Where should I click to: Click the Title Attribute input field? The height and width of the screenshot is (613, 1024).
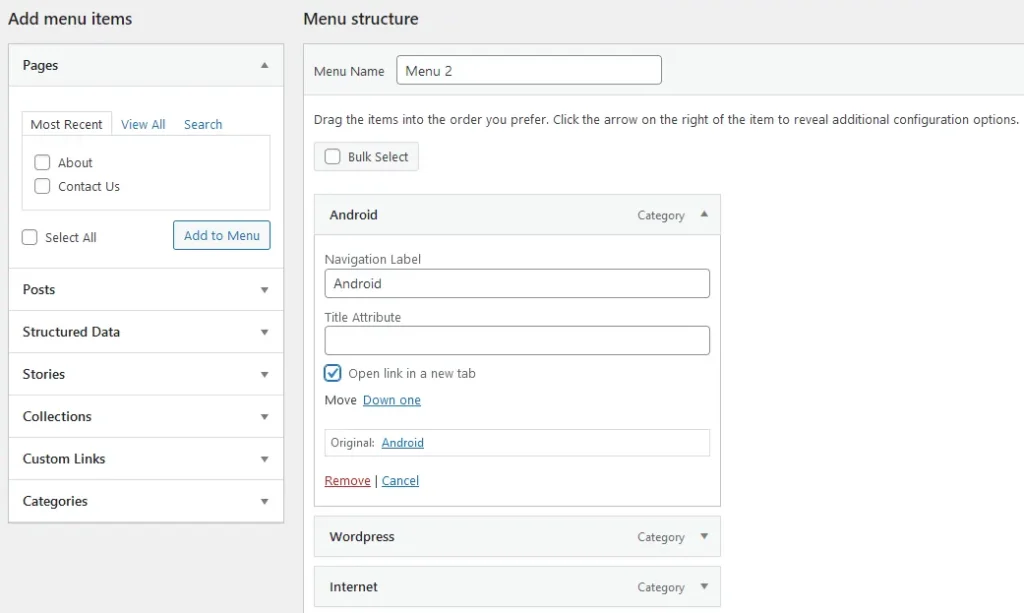(x=517, y=340)
